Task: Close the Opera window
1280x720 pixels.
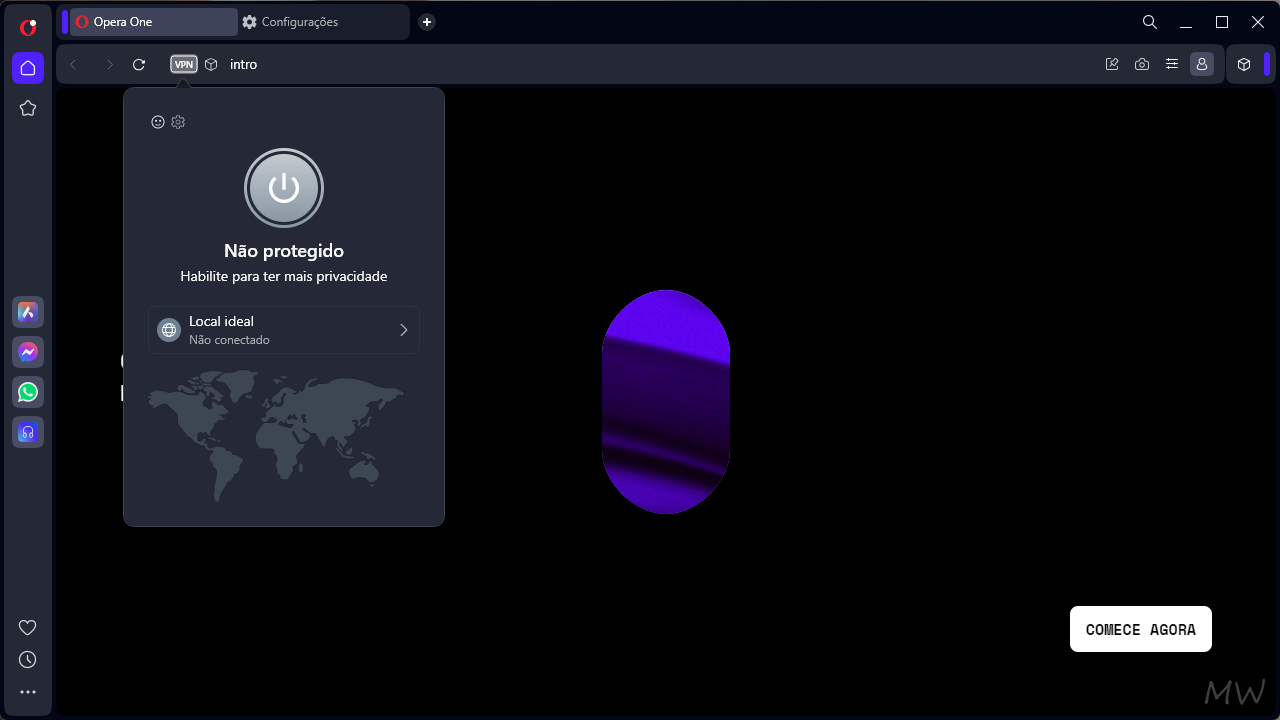Action: coord(1258,22)
